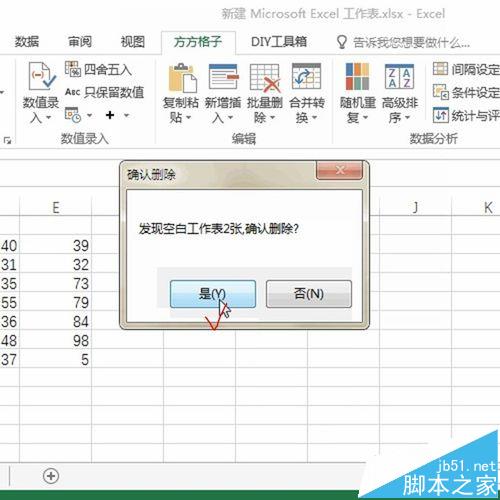Open the 高级排序 dropdown arrow
This screenshot has width=500, height=500.
coord(407,118)
